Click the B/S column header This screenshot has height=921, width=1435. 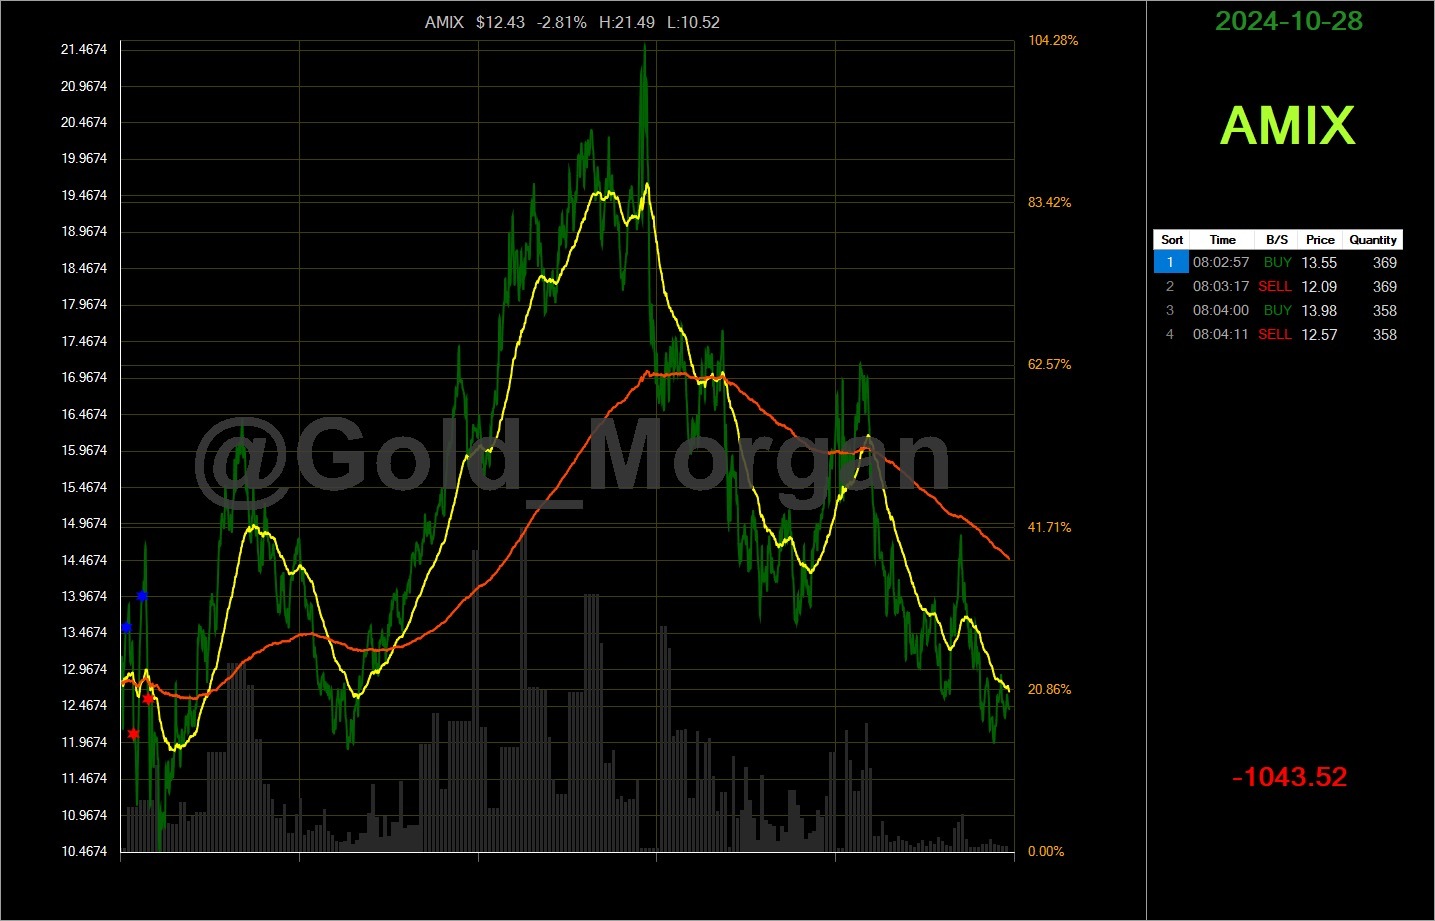(1277, 240)
